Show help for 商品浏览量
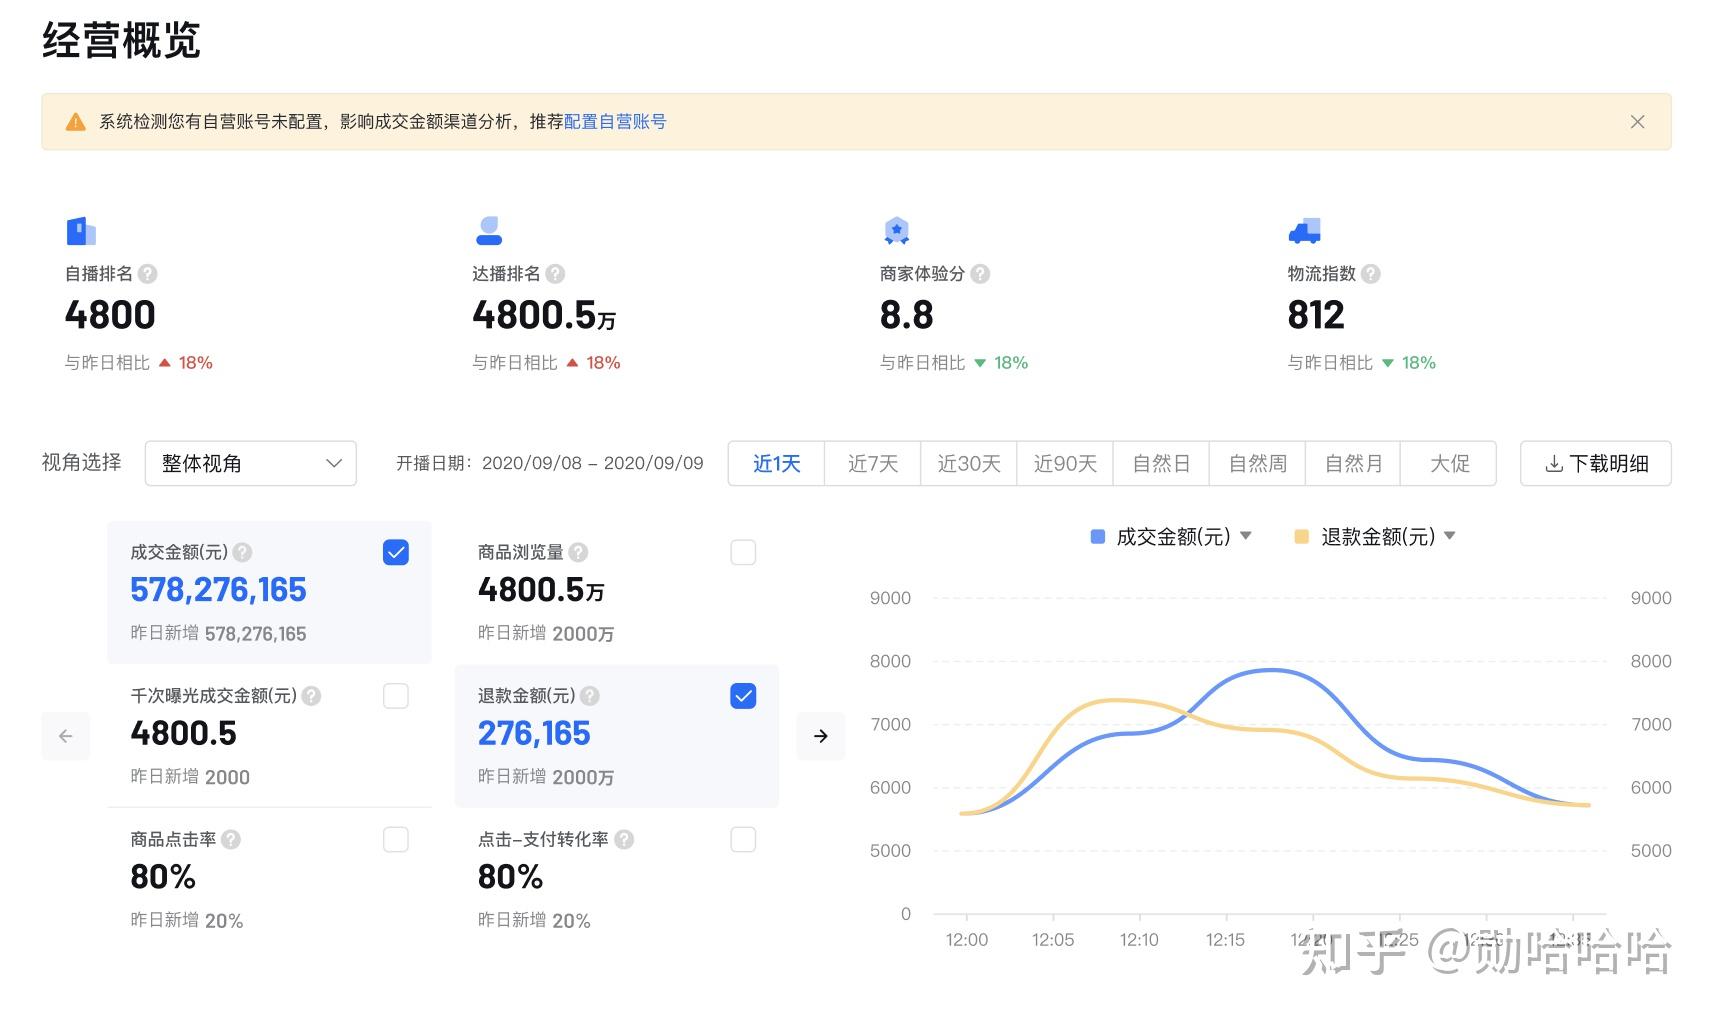The height and width of the screenshot is (1020, 1716). (578, 553)
